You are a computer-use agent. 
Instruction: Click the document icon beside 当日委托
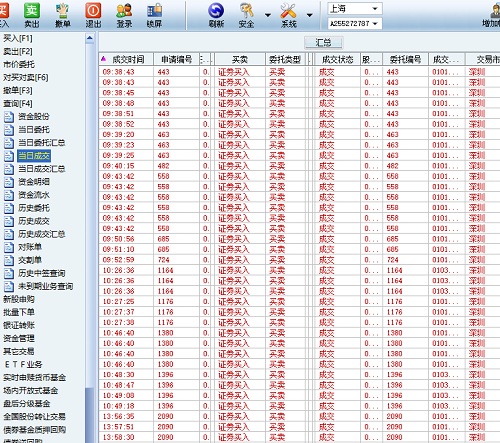[9, 130]
